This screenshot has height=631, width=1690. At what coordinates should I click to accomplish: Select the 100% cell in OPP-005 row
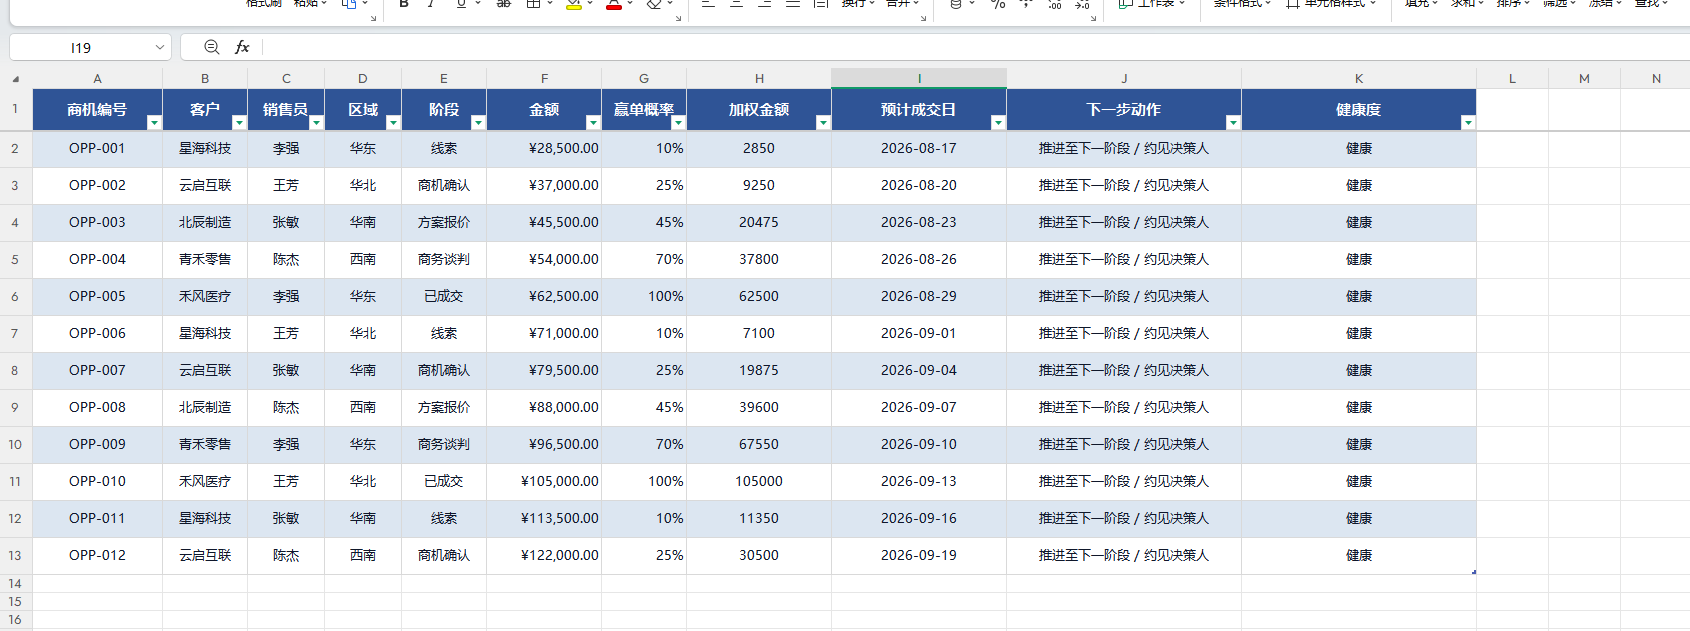coord(644,296)
